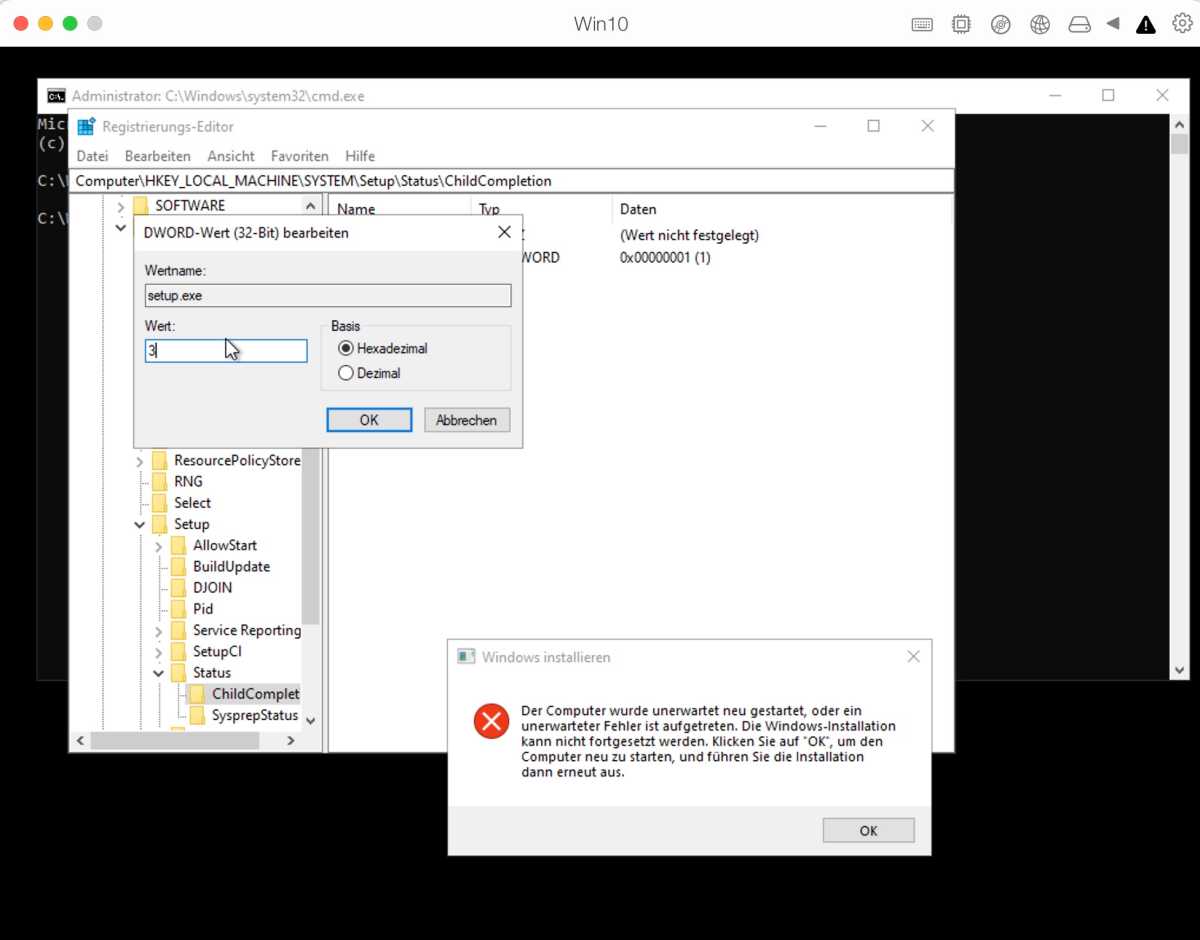
Task: Open the Hilfe menu
Action: (360, 156)
